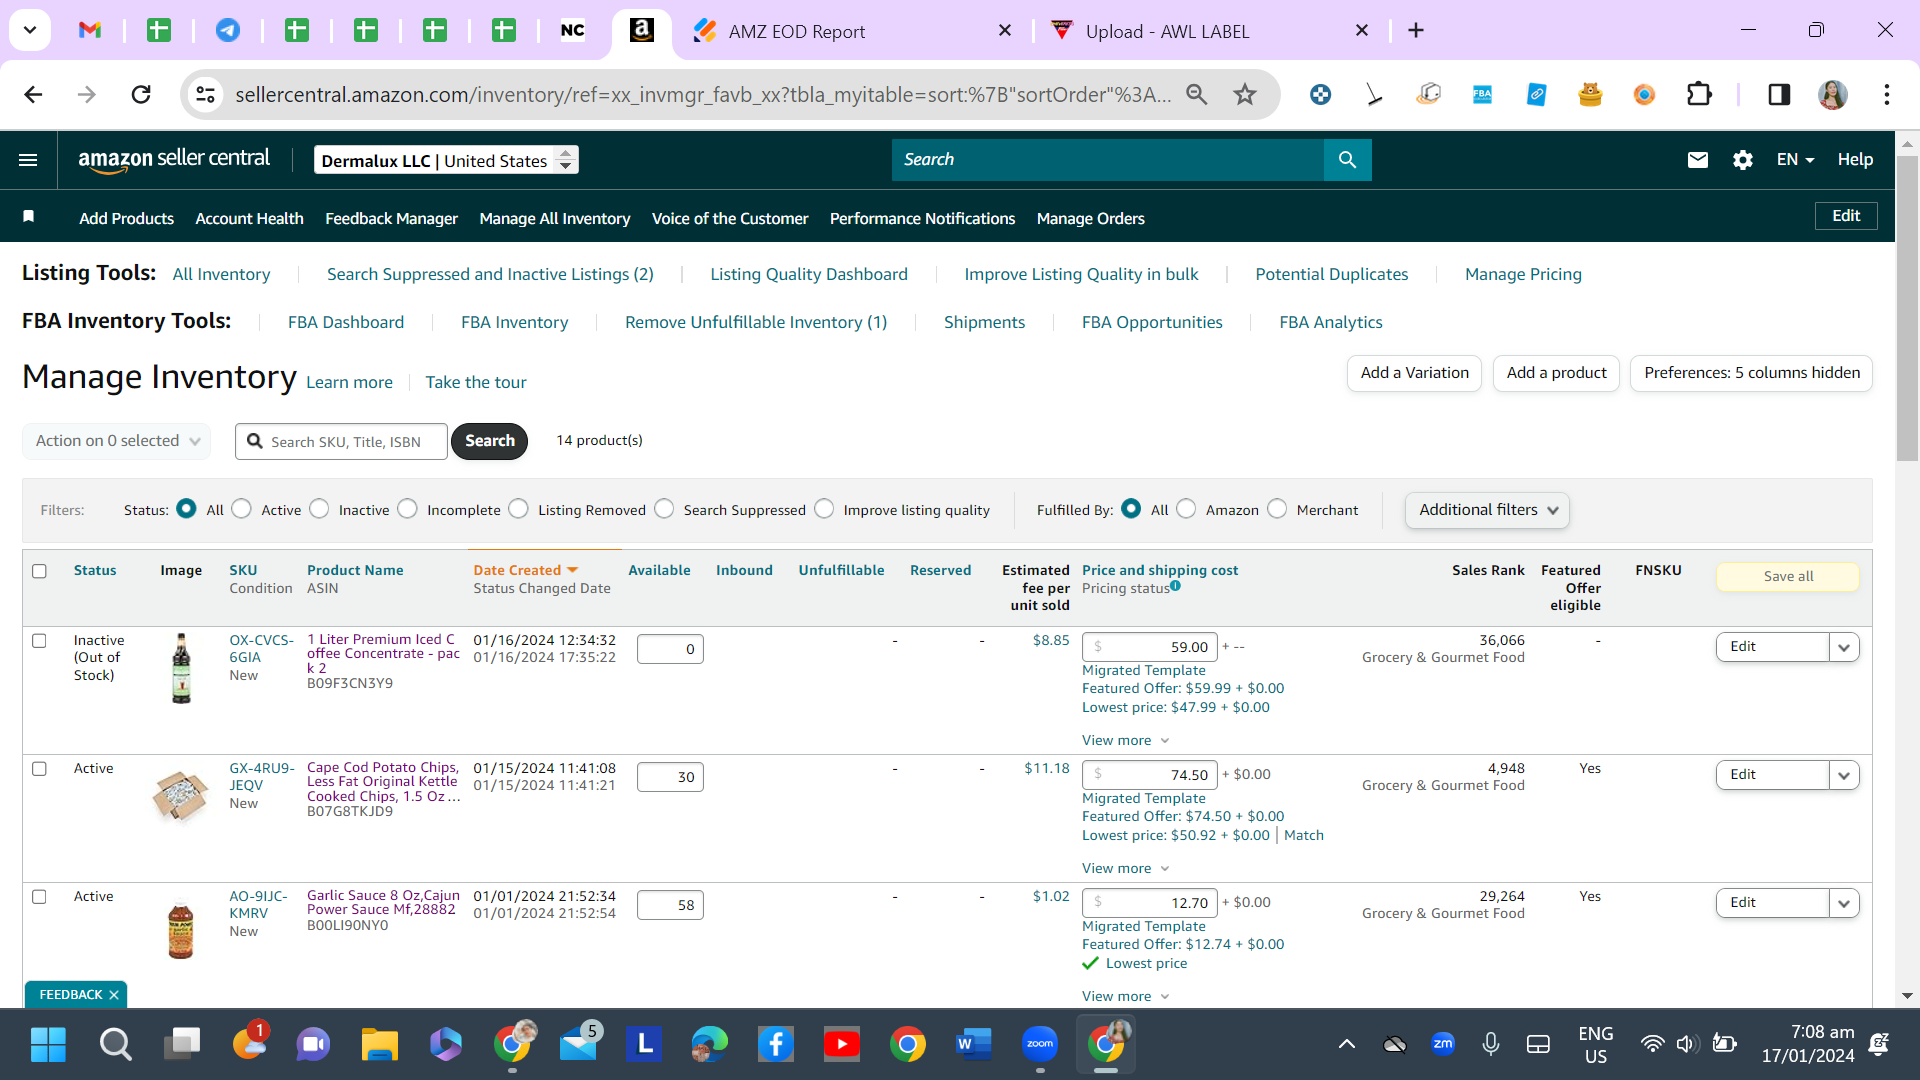This screenshot has width=1920, height=1080.
Task: Expand the Additional filters dropdown
Action: pos(1487,510)
